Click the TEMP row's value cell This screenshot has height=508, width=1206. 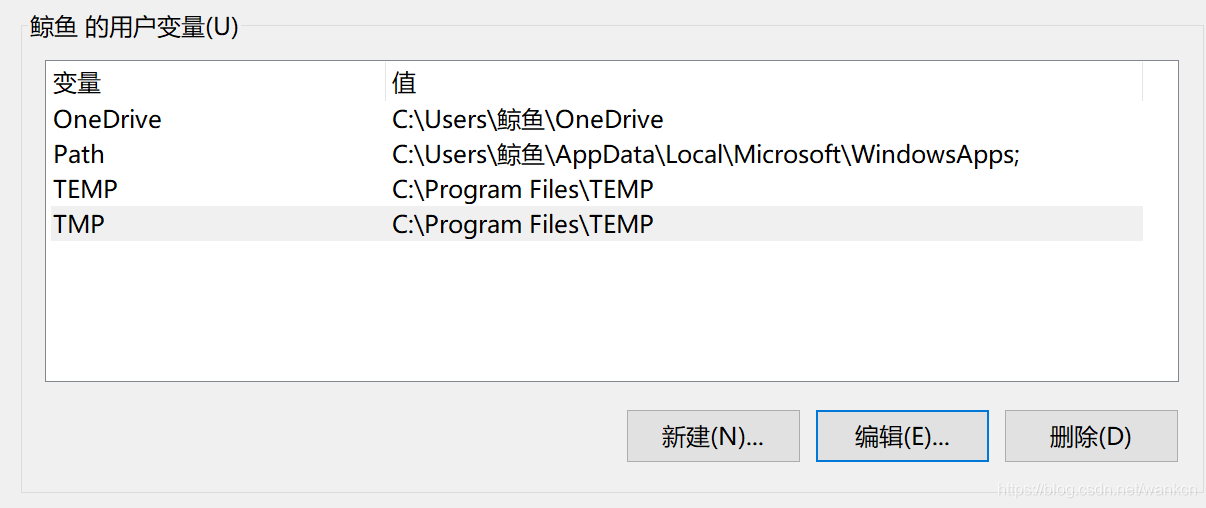[522, 189]
